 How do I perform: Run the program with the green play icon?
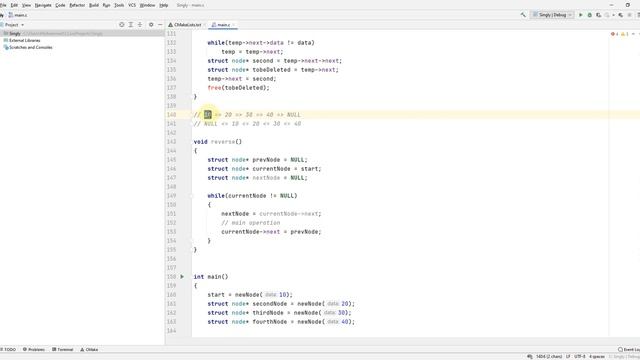pos(580,15)
